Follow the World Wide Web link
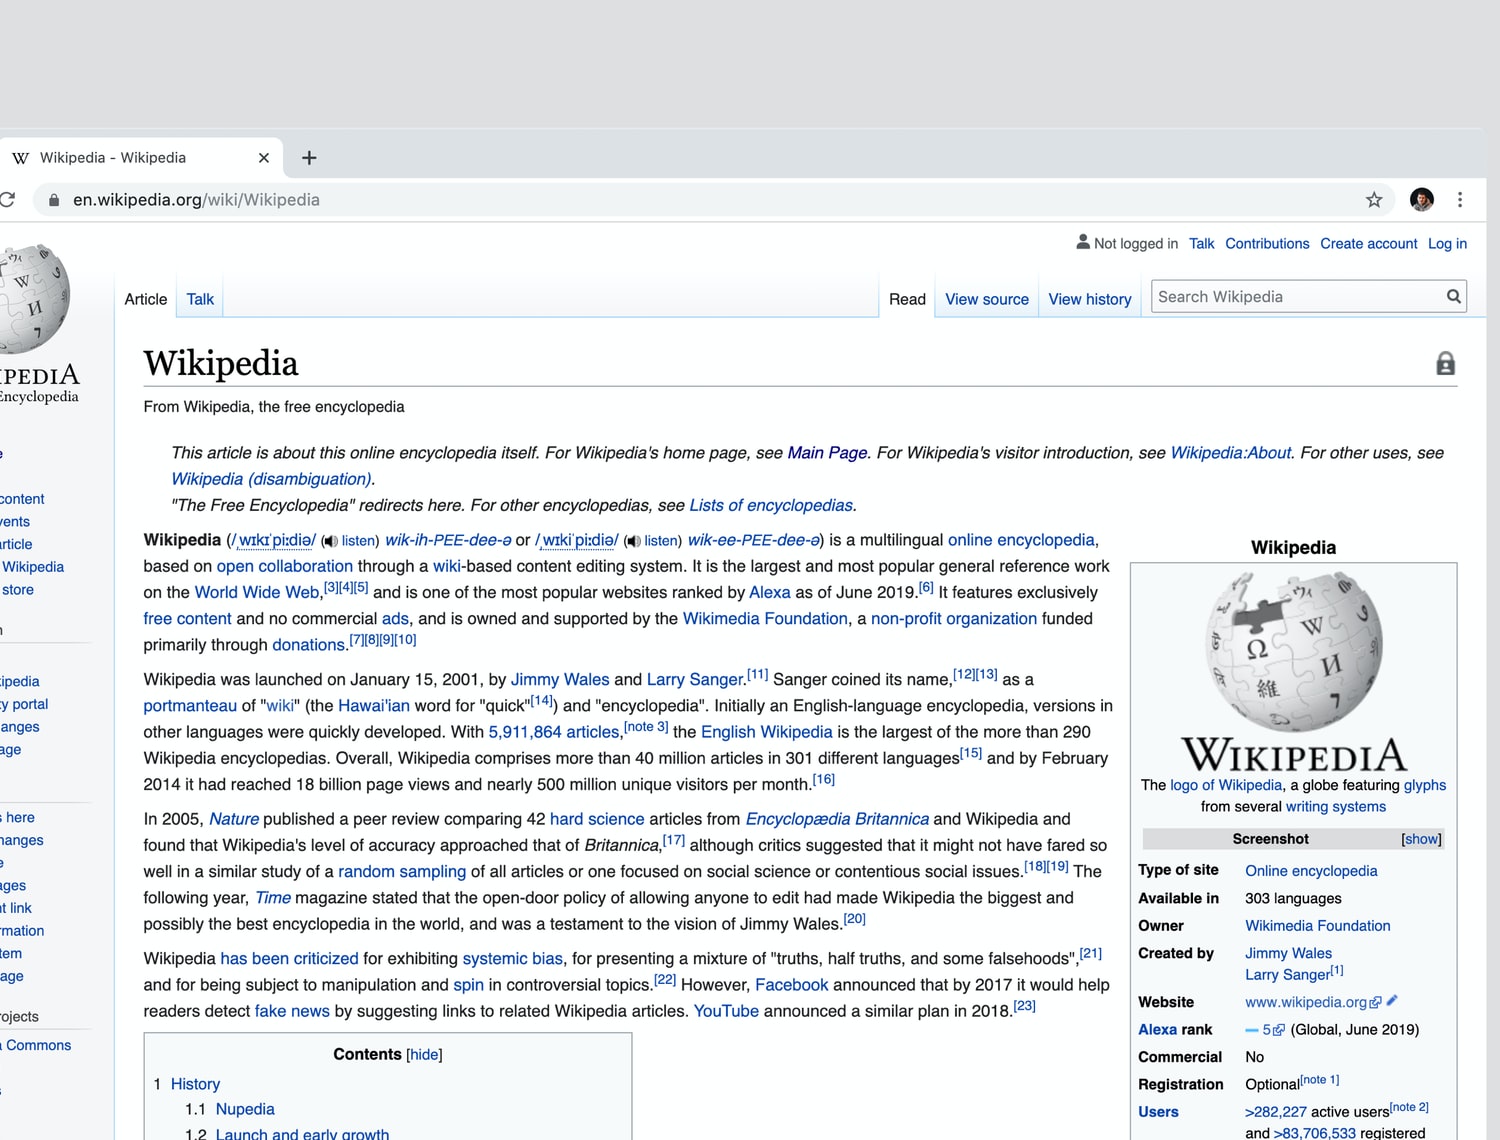Screen dimensions: 1500x1140 257,592
